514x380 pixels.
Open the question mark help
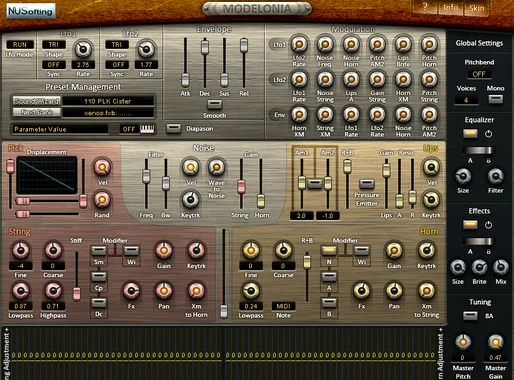(x=425, y=7)
